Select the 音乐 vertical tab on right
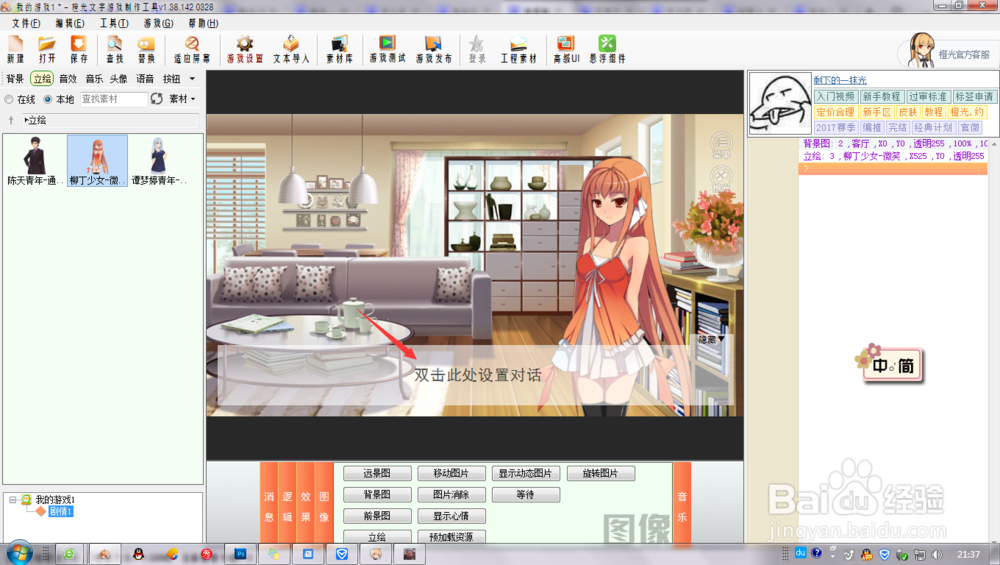Image resolution: width=1000 pixels, height=565 pixels. (682, 504)
